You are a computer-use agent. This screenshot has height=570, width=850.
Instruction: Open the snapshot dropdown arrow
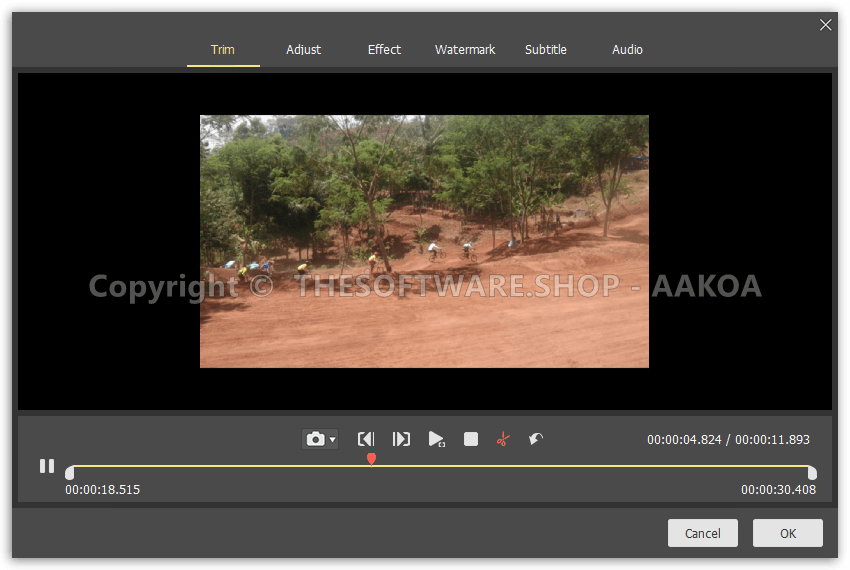pyautogui.click(x=332, y=439)
